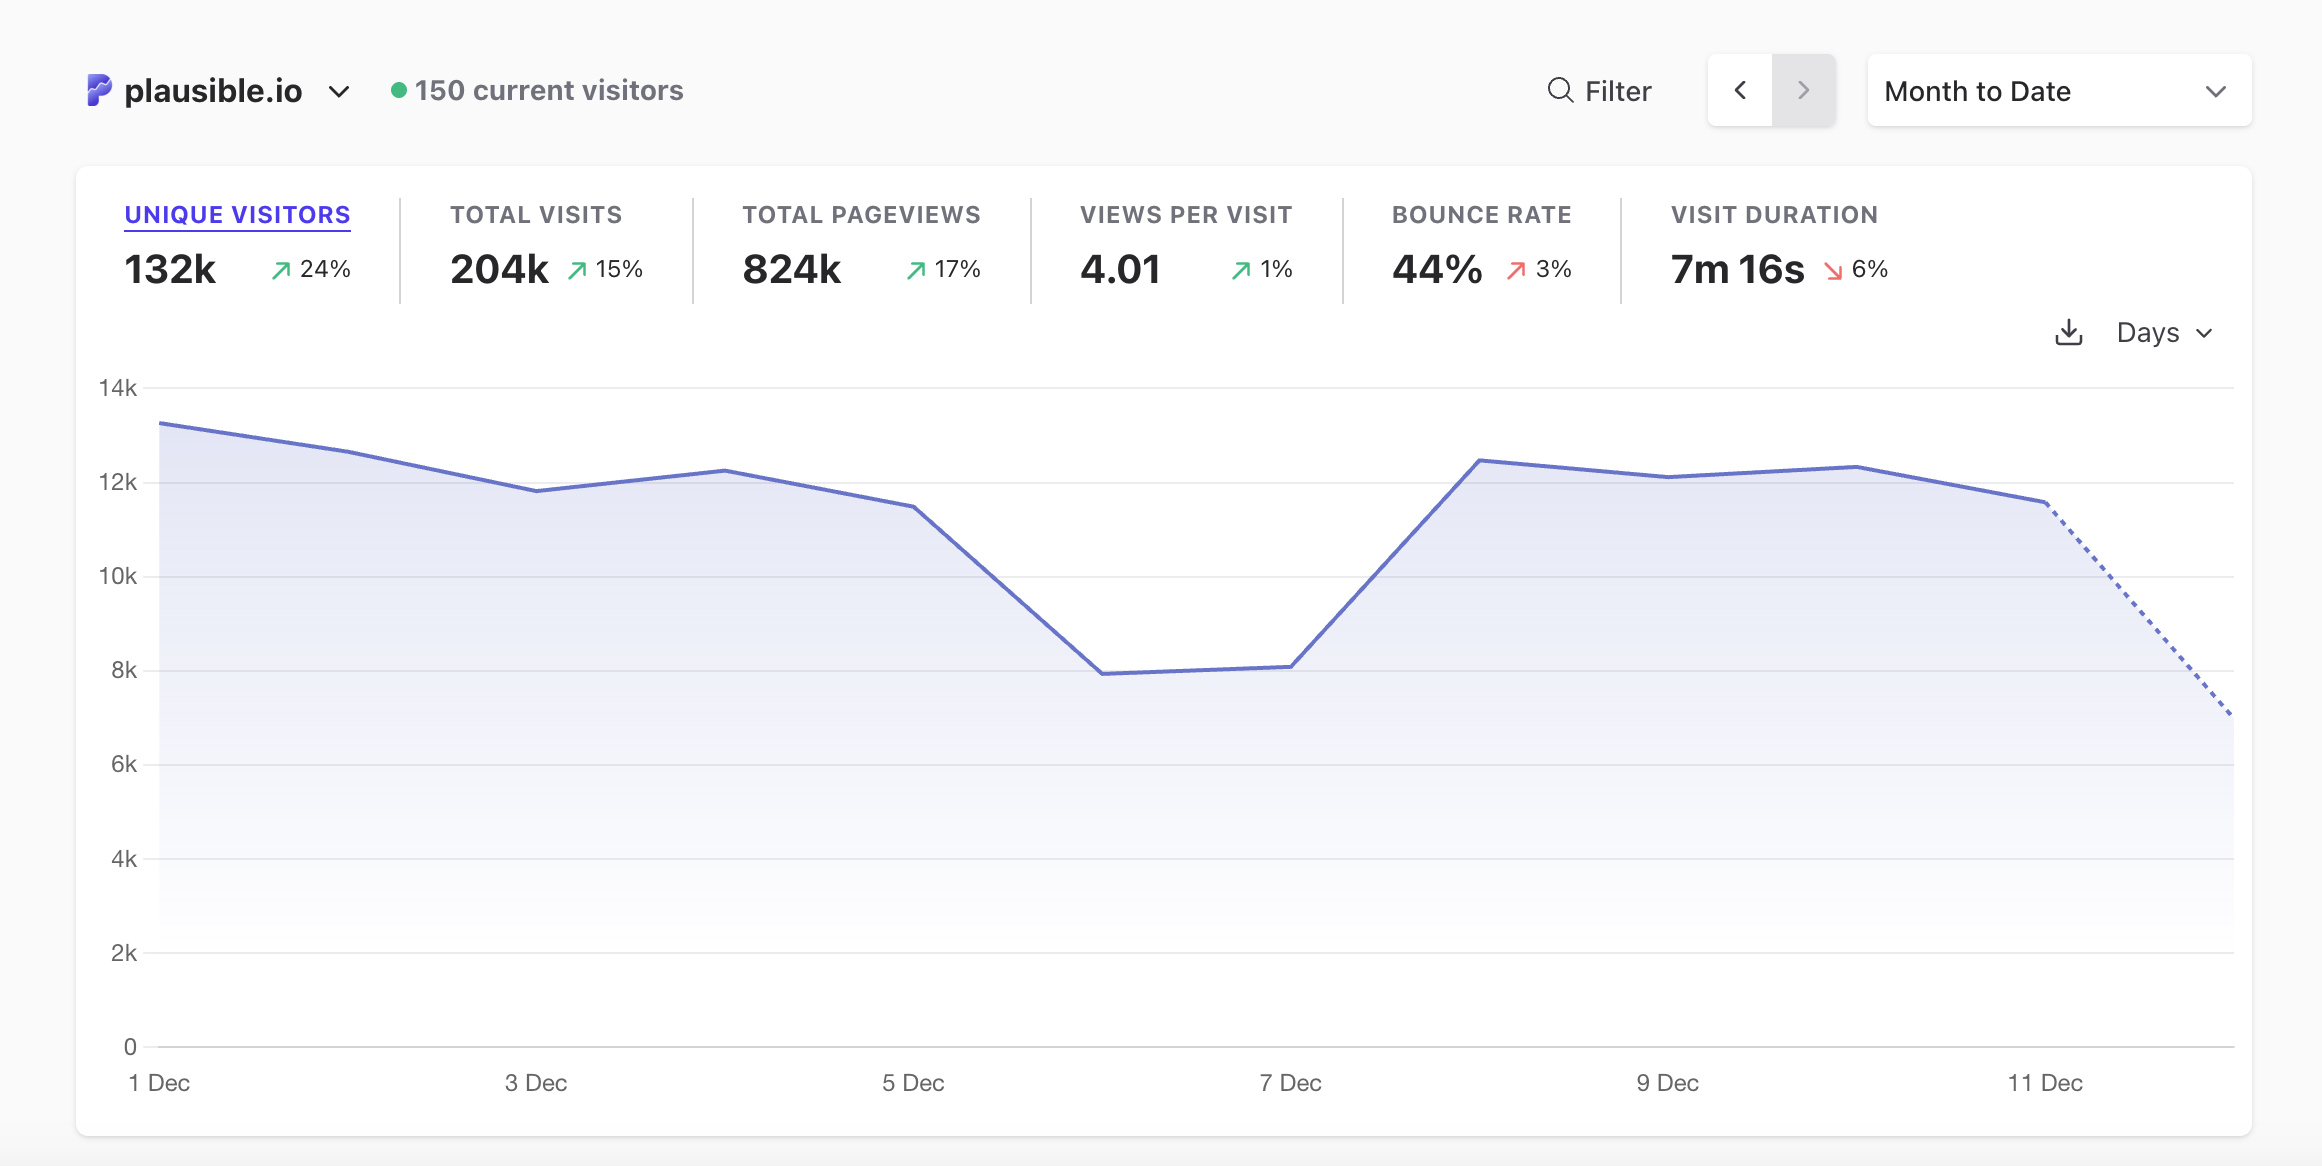This screenshot has height=1166, width=2322.
Task: Click the chart peak on 8 Dec
Action: pyautogui.click(x=1480, y=460)
